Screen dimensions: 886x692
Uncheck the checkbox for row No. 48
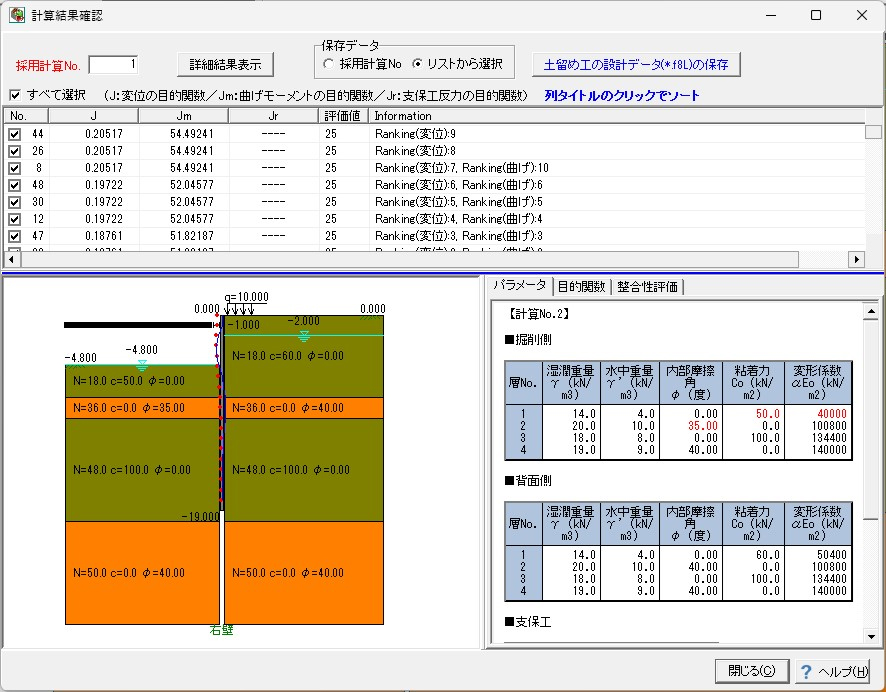pyautogui.click(x=15, y=185)
